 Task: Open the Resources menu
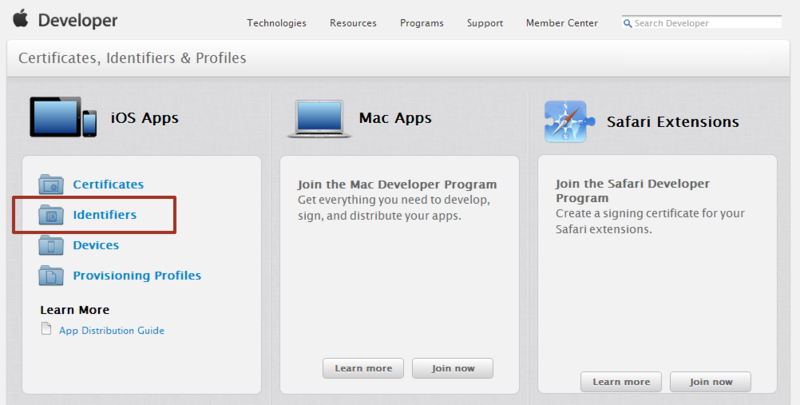click(353, 23)
